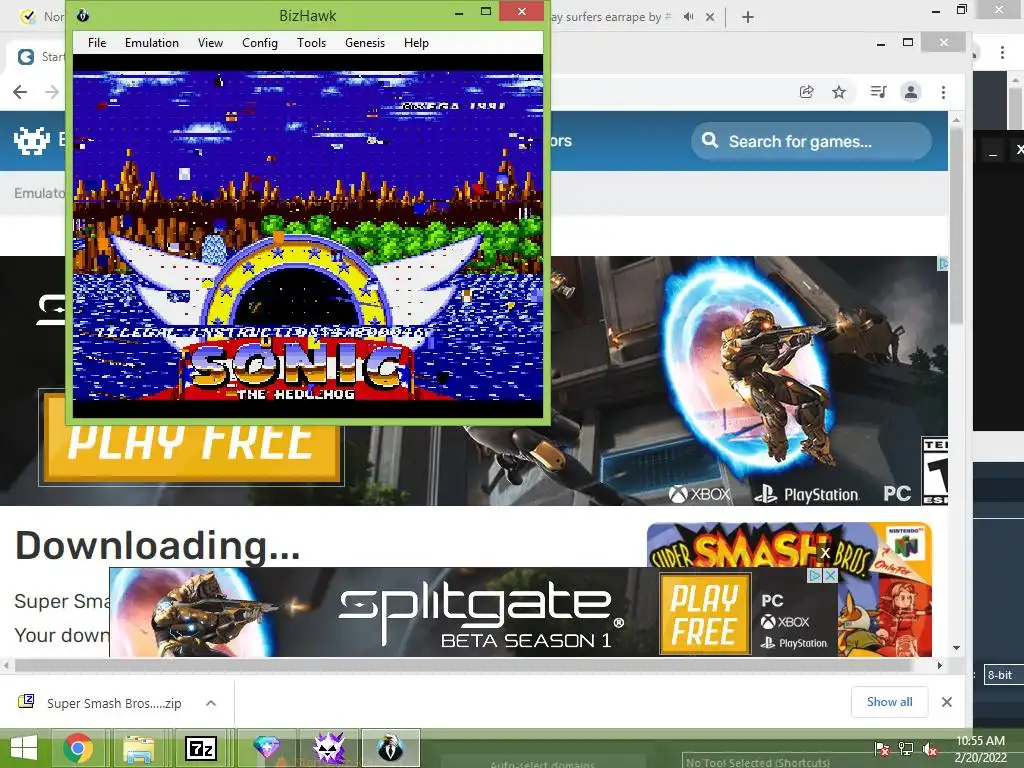Screen dimensions: 1024x768
Task: Click the share page icon in Chrome
Action: pyautogui.click(x=807, y=92)
